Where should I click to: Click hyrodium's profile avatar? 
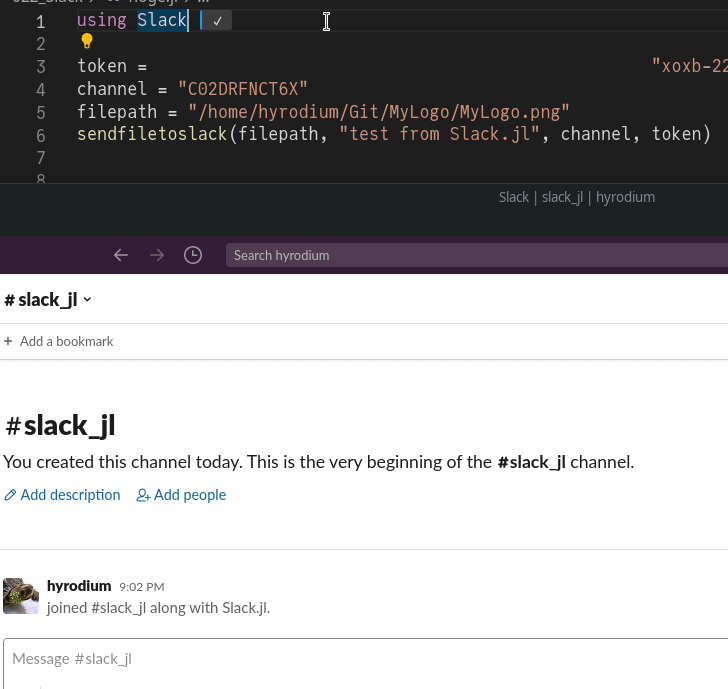[x=21, y=595]
